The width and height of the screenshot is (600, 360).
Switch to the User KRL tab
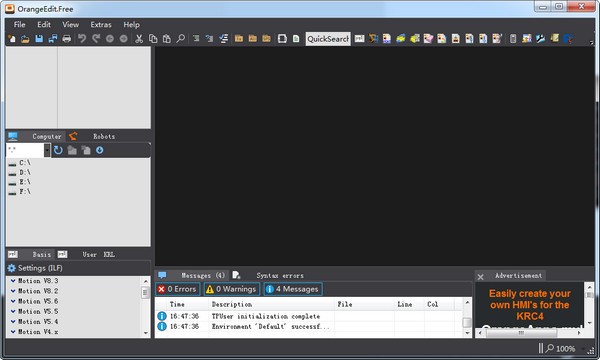point(98,255)
